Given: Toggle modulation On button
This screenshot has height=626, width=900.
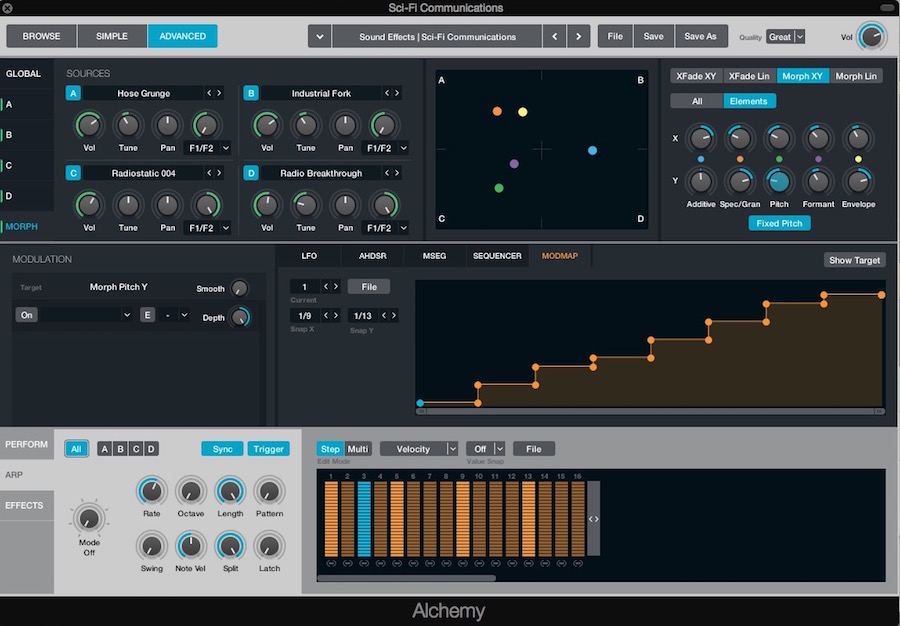Looking at the screenshot, I should click(26, 314).
